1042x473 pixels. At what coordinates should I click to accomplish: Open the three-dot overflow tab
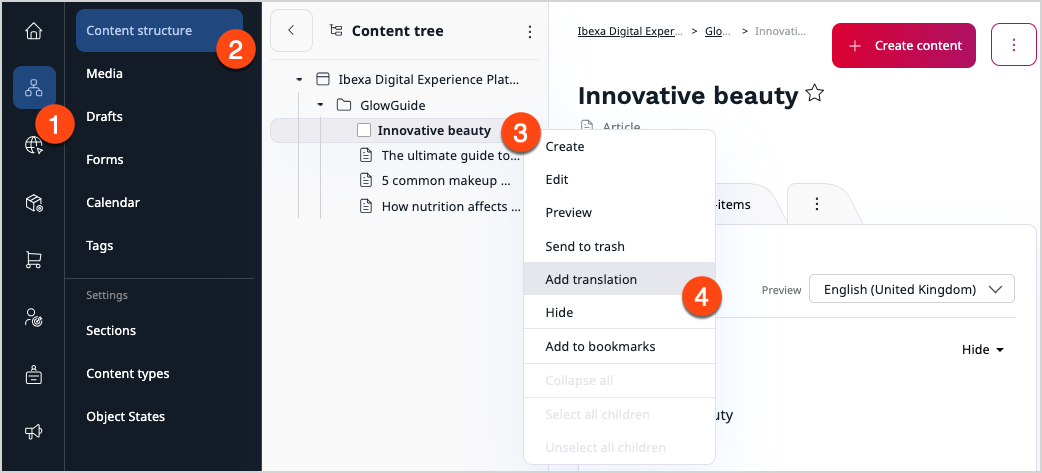[x=817, y=204]
